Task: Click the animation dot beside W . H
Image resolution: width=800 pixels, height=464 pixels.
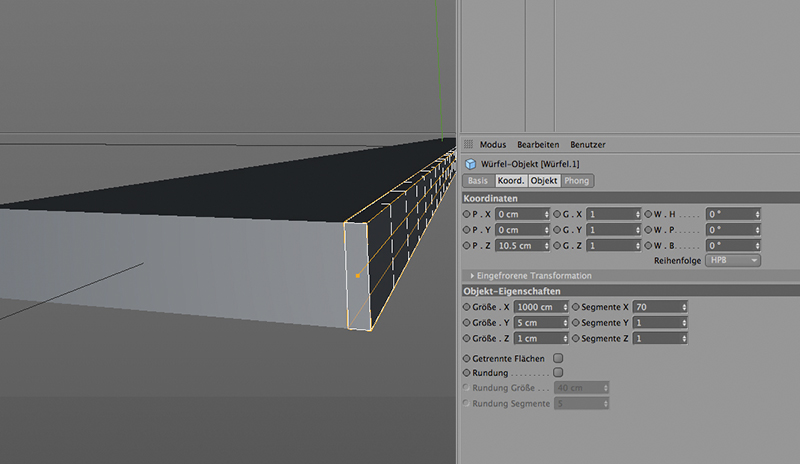Action: (x=648, y=214)
